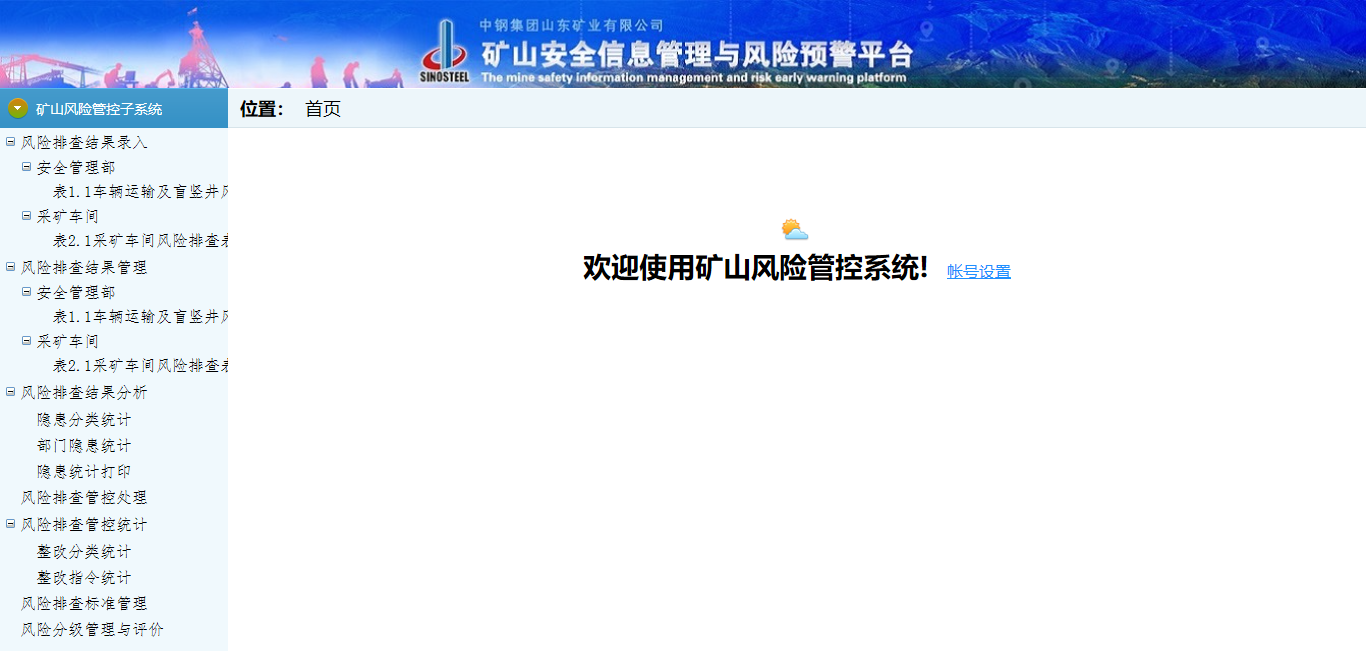Open 表2.1采矿车间风险排查表 under 风险排查结果录入
The width and height of the screenshot is (1366, 651).
tap(140, 240)
